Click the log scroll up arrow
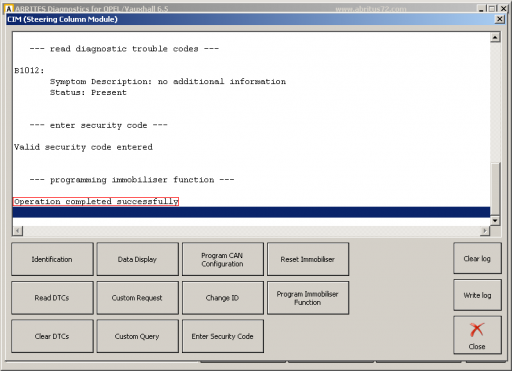512x371 pixels. [495, 37]
